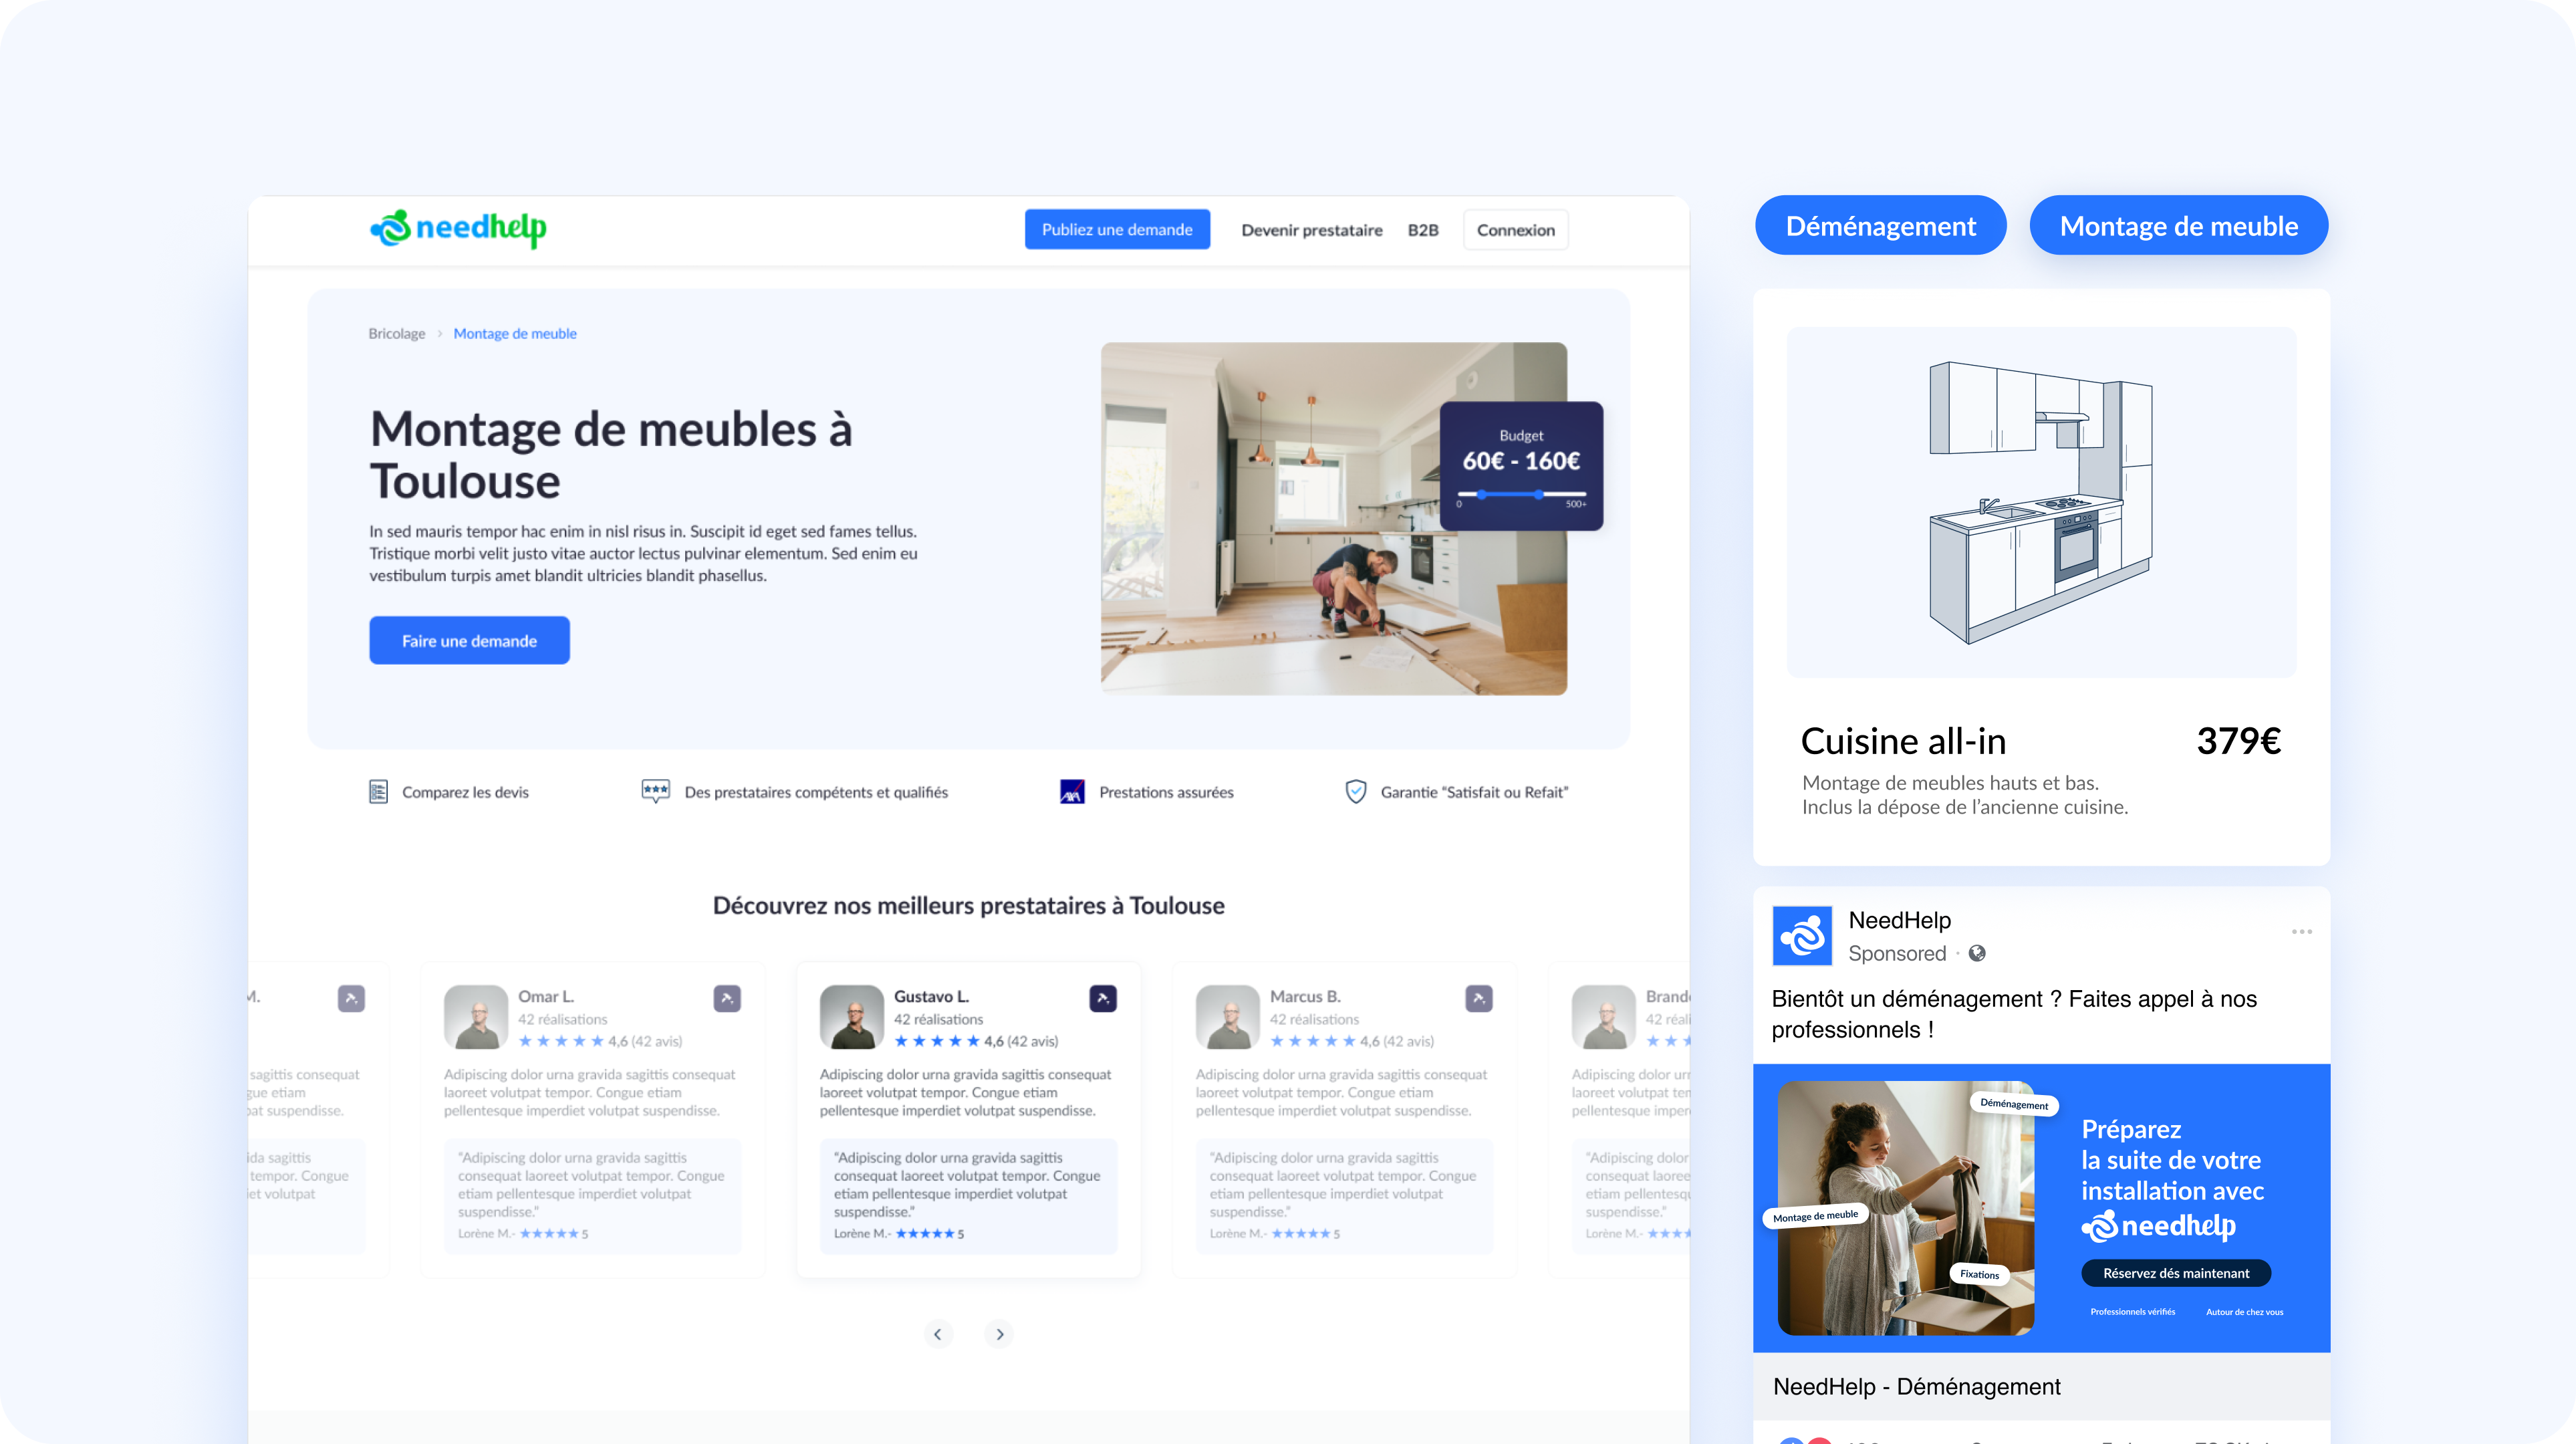Image resolution: width=2576 pixels, height=1444 pixels.
Task: Select the Déménagement tab pill
Action: 1880,226
